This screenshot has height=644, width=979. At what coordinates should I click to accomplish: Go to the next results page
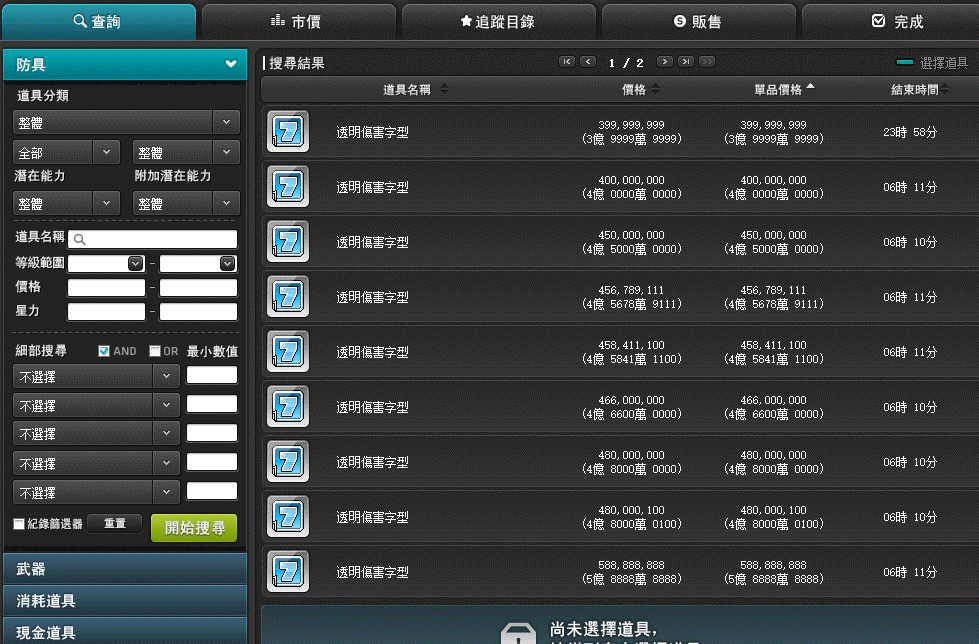pos(665,61)
